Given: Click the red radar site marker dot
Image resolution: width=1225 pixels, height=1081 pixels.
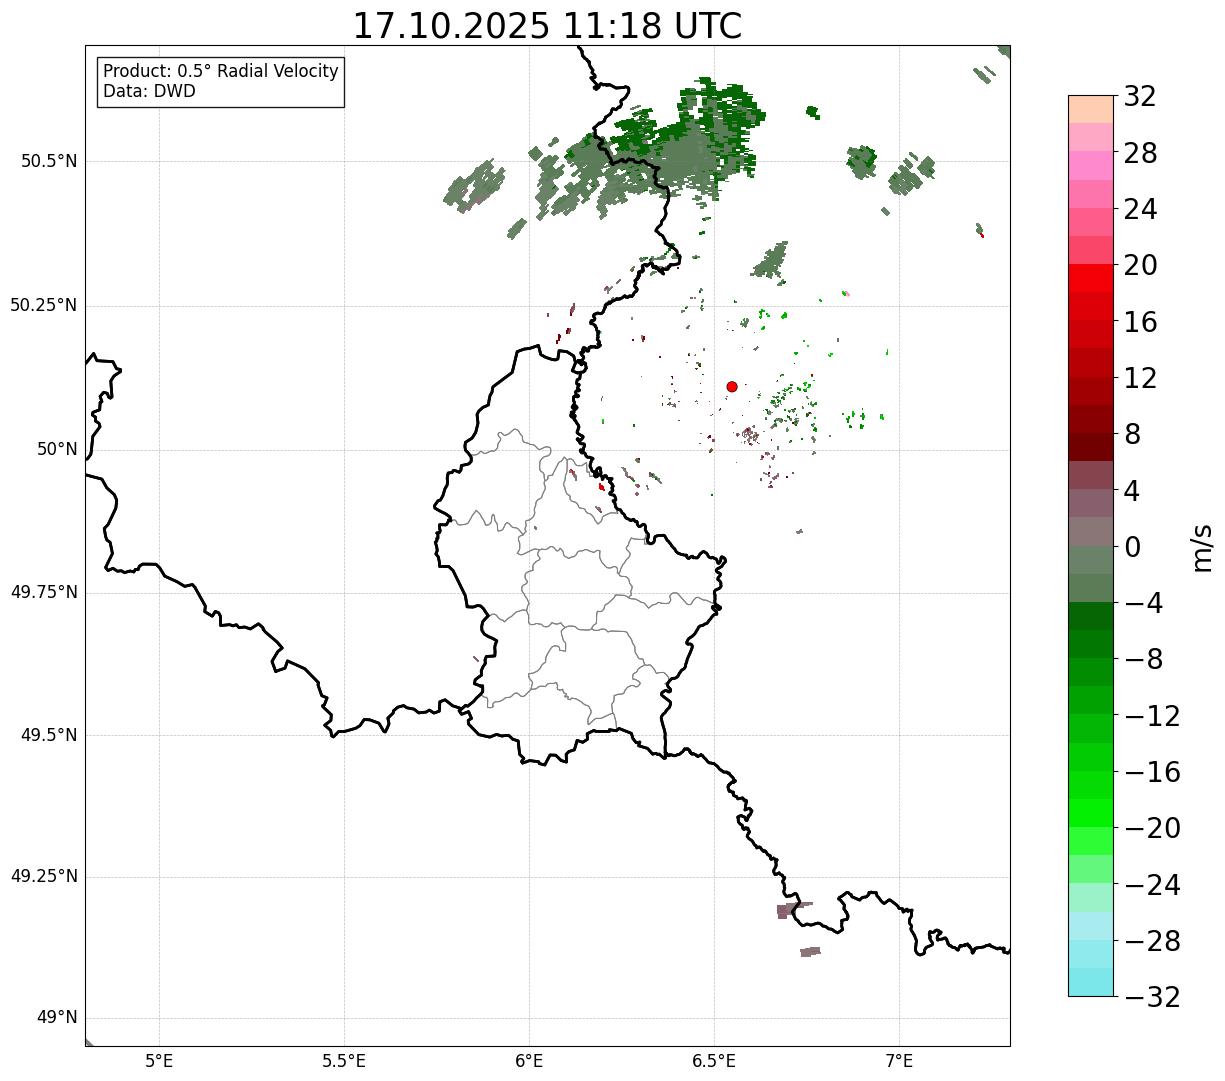Looking at the screenshot, I should coord(732,386).
